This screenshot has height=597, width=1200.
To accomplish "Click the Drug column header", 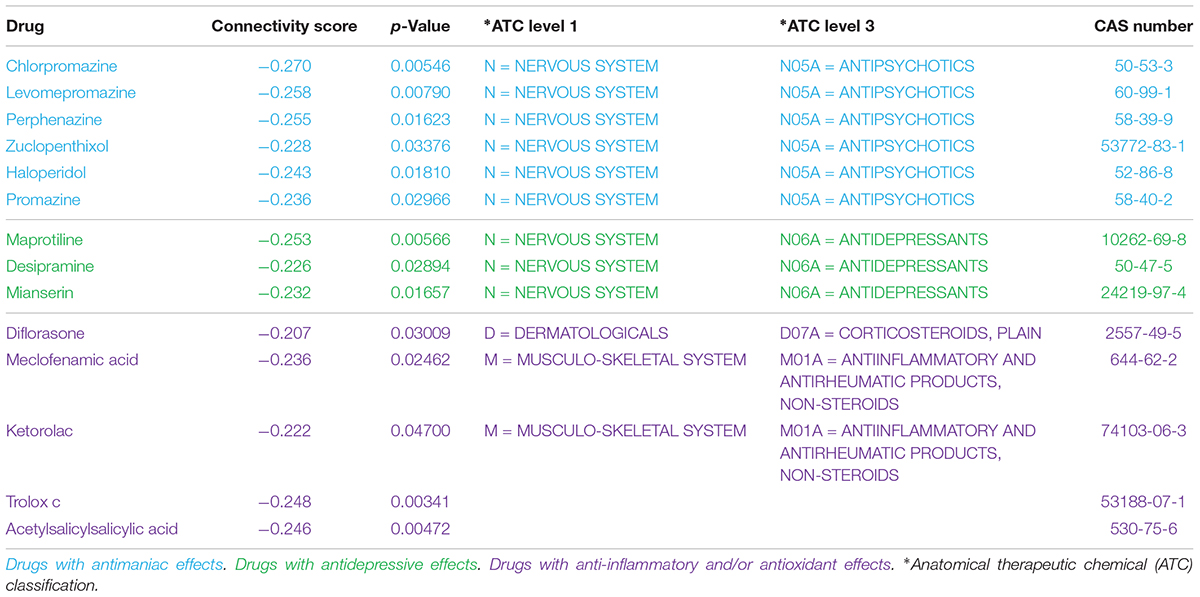I will pyautogui.click(x=23, y=26).
